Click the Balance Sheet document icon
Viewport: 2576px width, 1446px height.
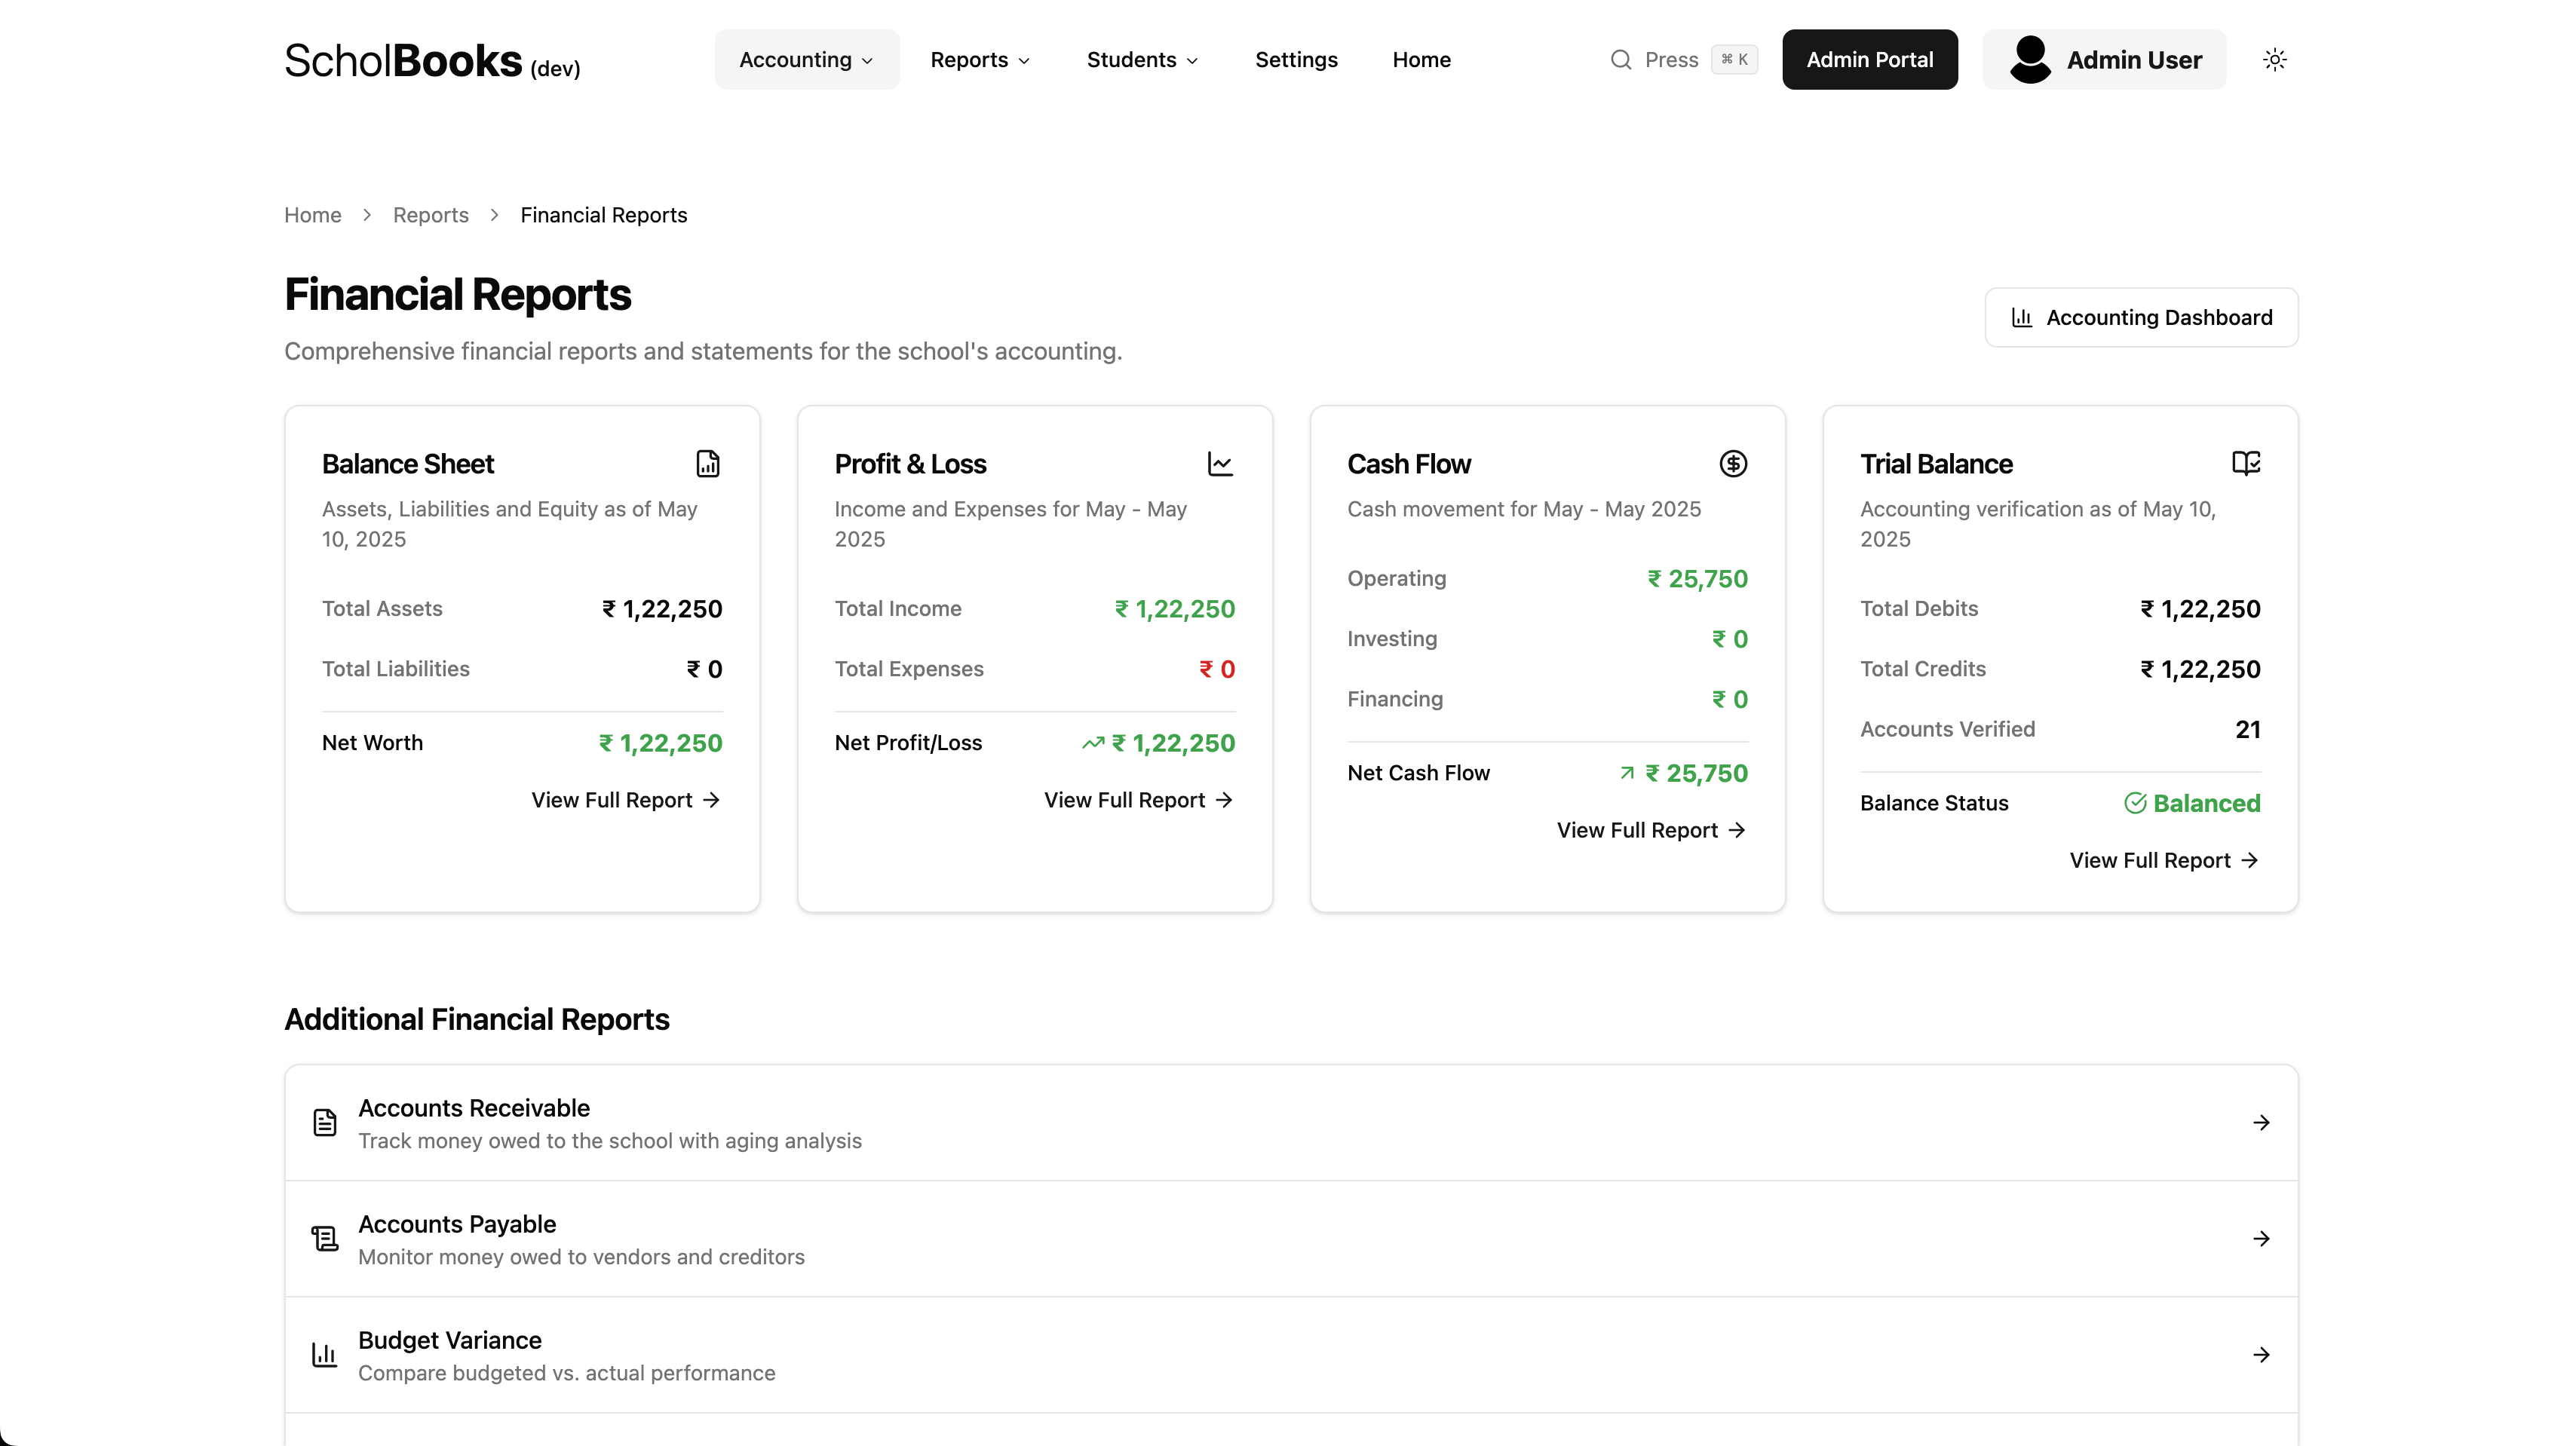coord(707,463)
